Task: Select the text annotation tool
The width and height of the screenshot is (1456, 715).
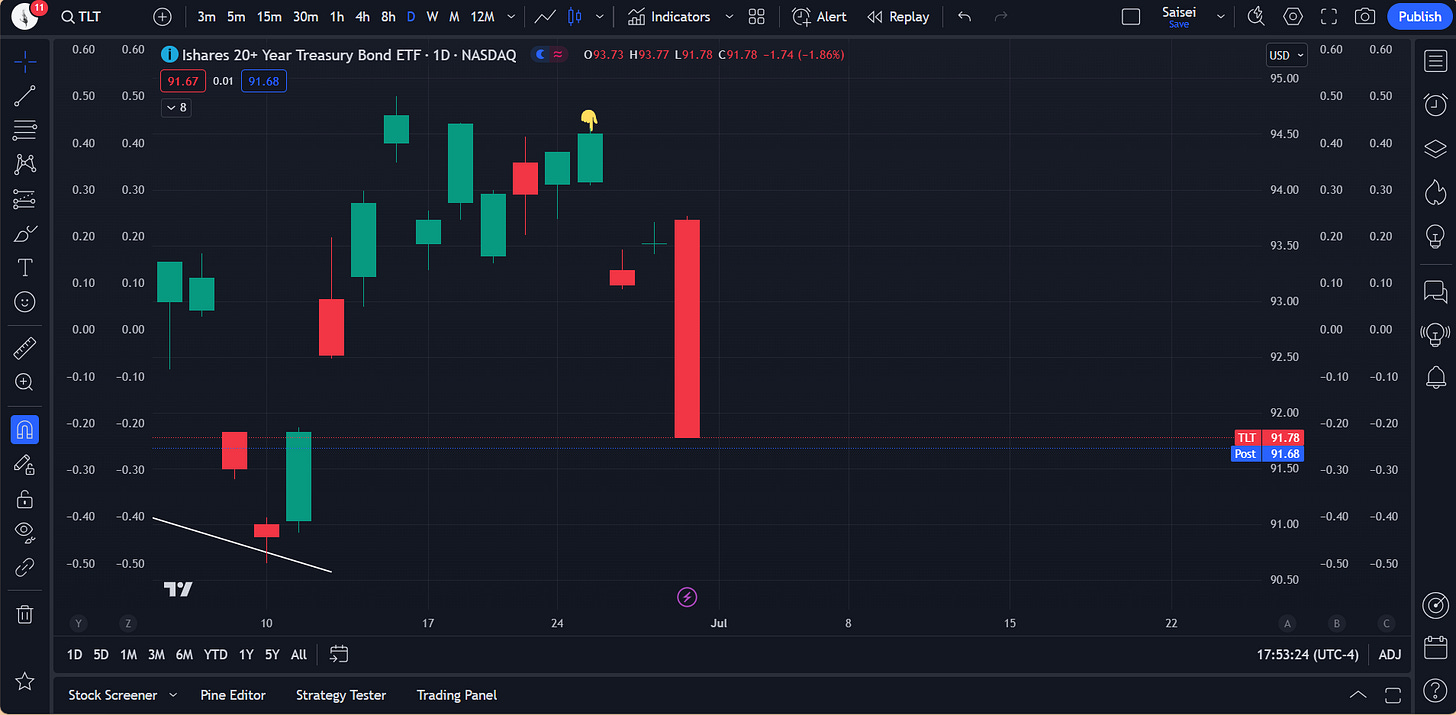Action: point(25,267)
